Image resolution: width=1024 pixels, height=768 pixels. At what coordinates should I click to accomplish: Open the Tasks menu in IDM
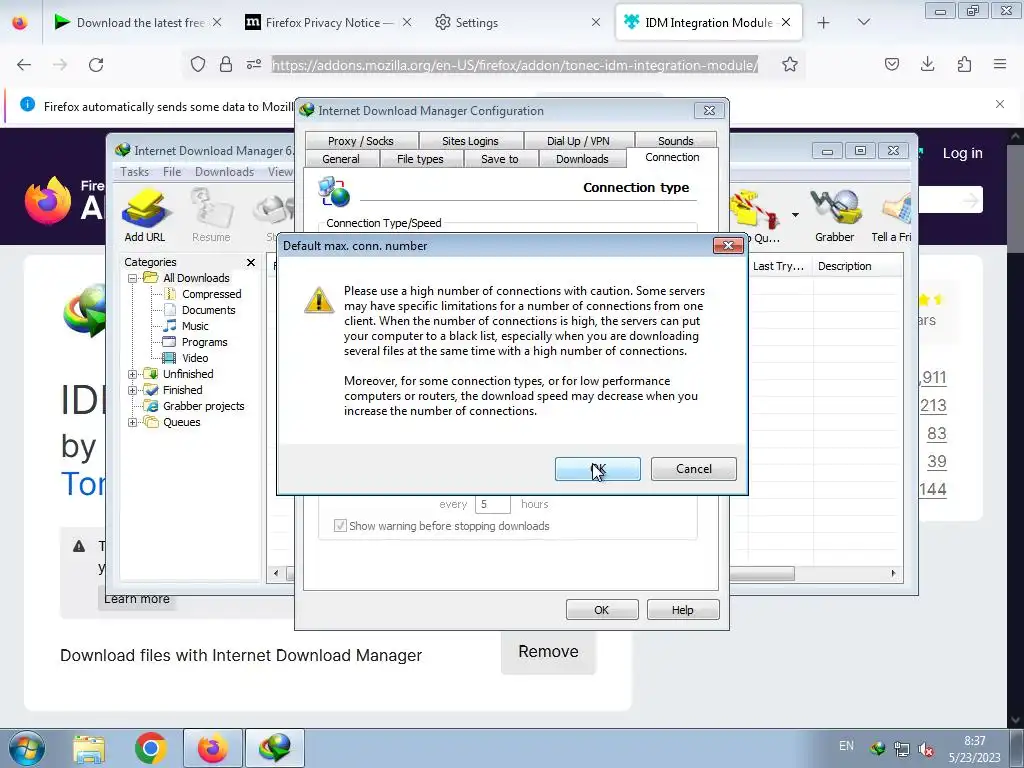point(135,172)
